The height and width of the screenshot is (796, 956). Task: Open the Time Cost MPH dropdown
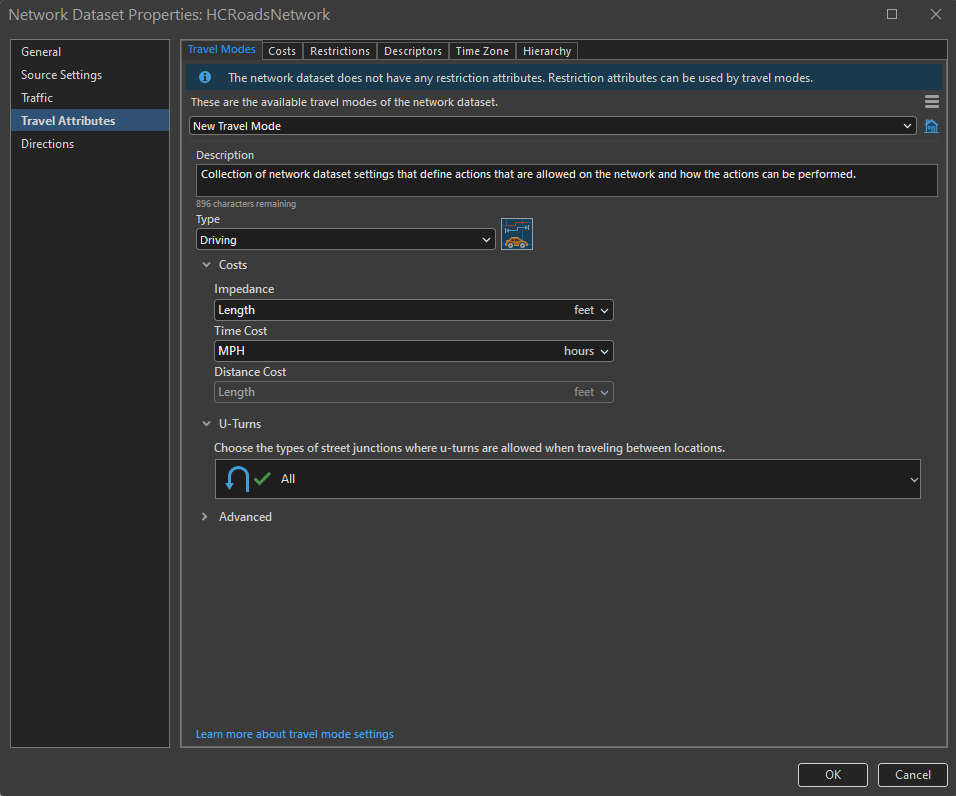[x=413, y=351]
